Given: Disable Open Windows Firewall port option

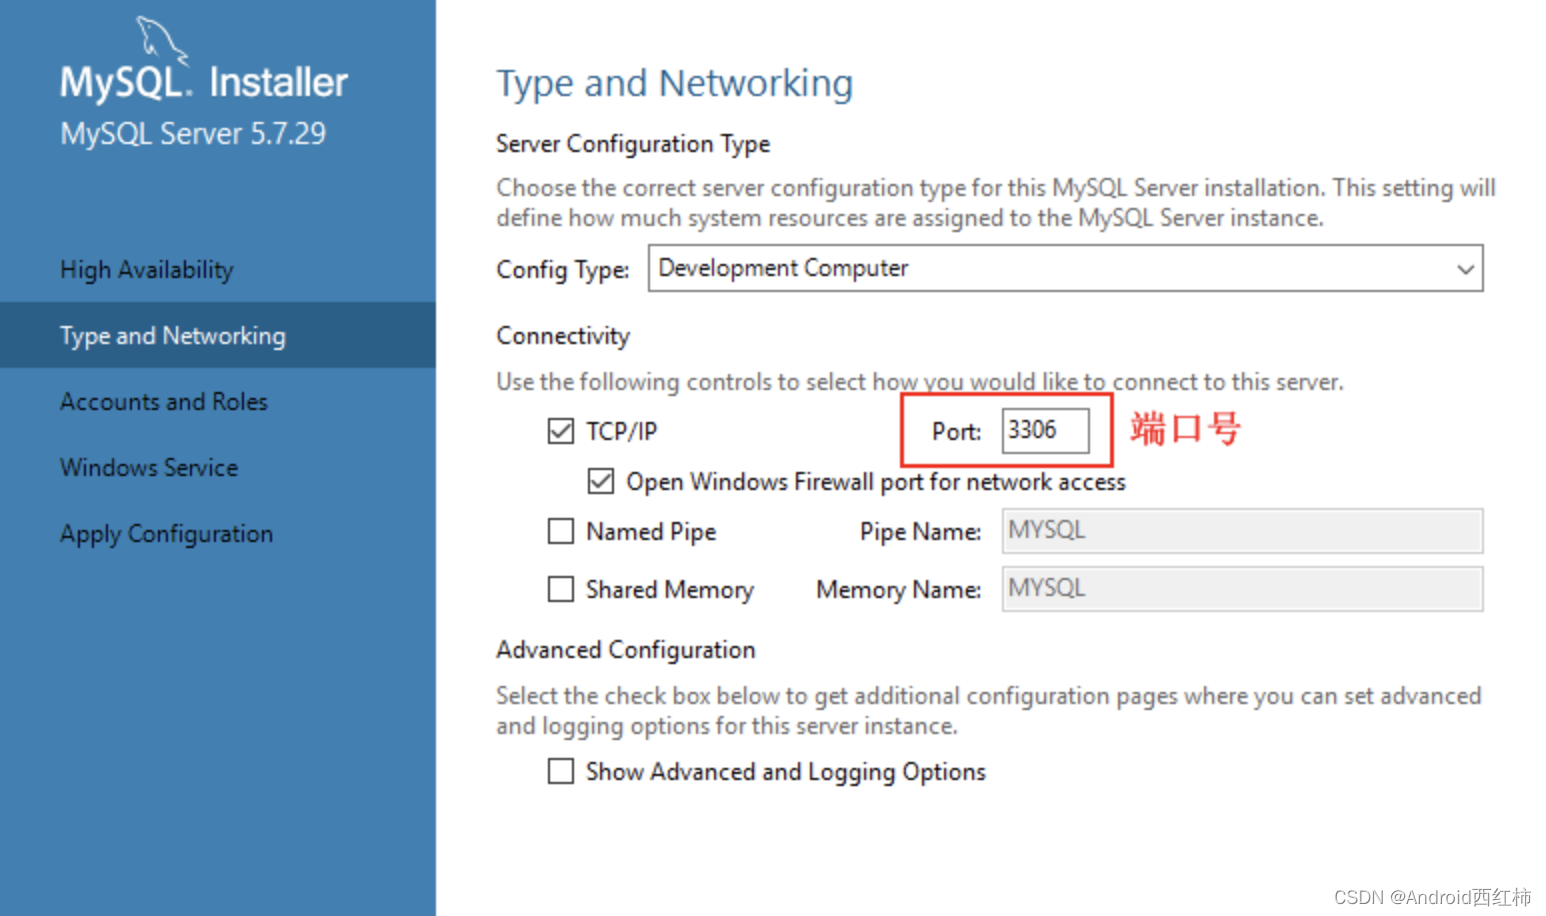Looking at the screenshot, I should pos(600,481).
